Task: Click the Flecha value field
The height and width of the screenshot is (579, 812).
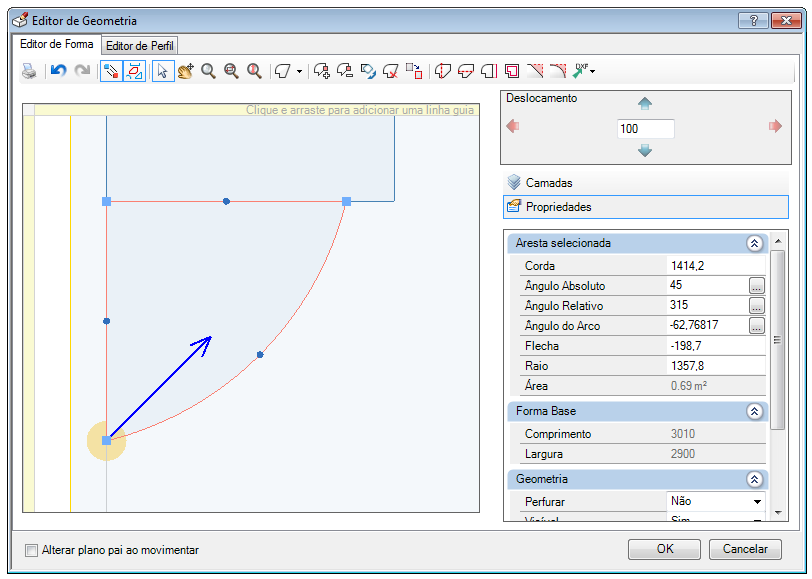Action: point(716,346)
